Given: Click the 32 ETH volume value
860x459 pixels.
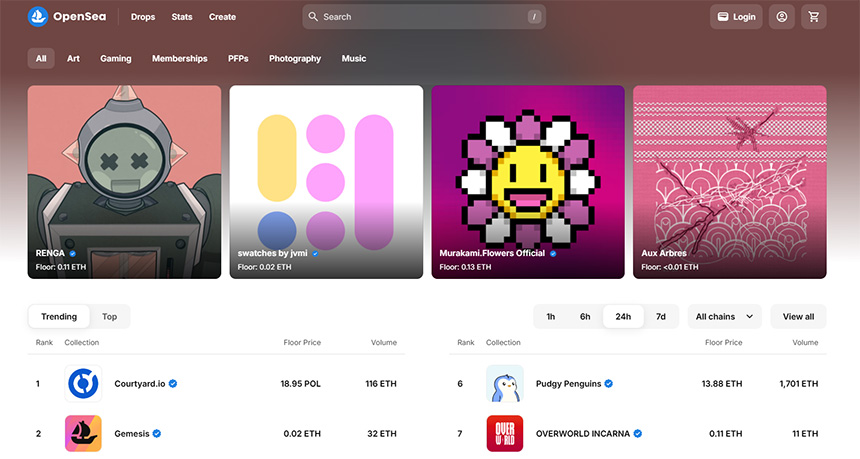Looking at the screenshot, I should coord(382,433).
